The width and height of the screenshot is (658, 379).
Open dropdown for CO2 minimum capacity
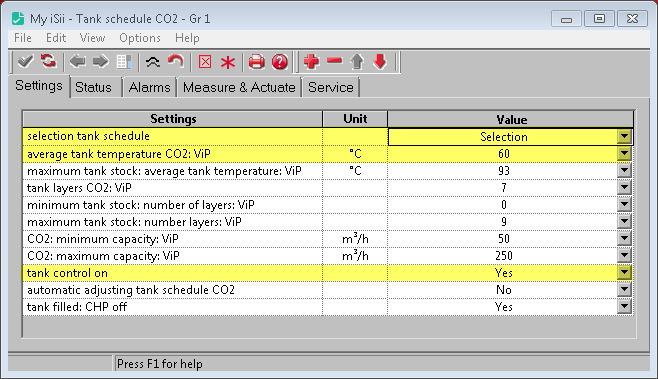[624, 238]
